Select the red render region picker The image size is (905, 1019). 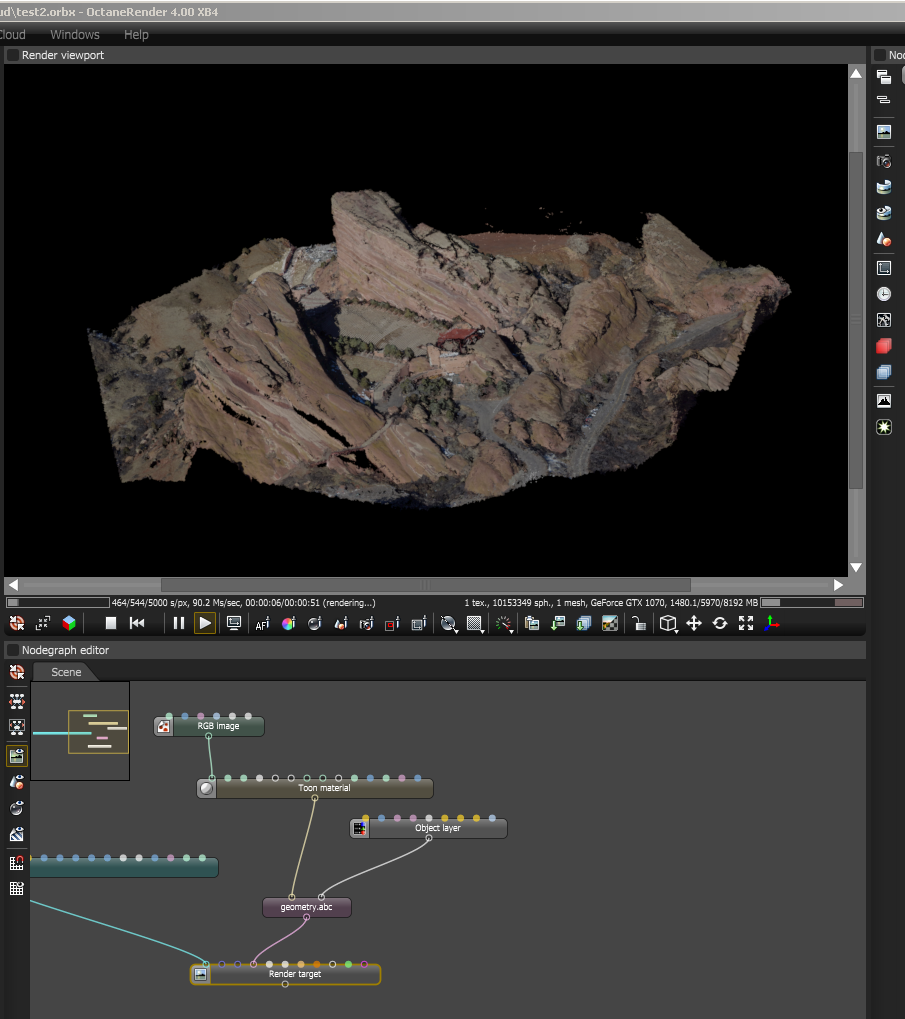click(392, 624)
